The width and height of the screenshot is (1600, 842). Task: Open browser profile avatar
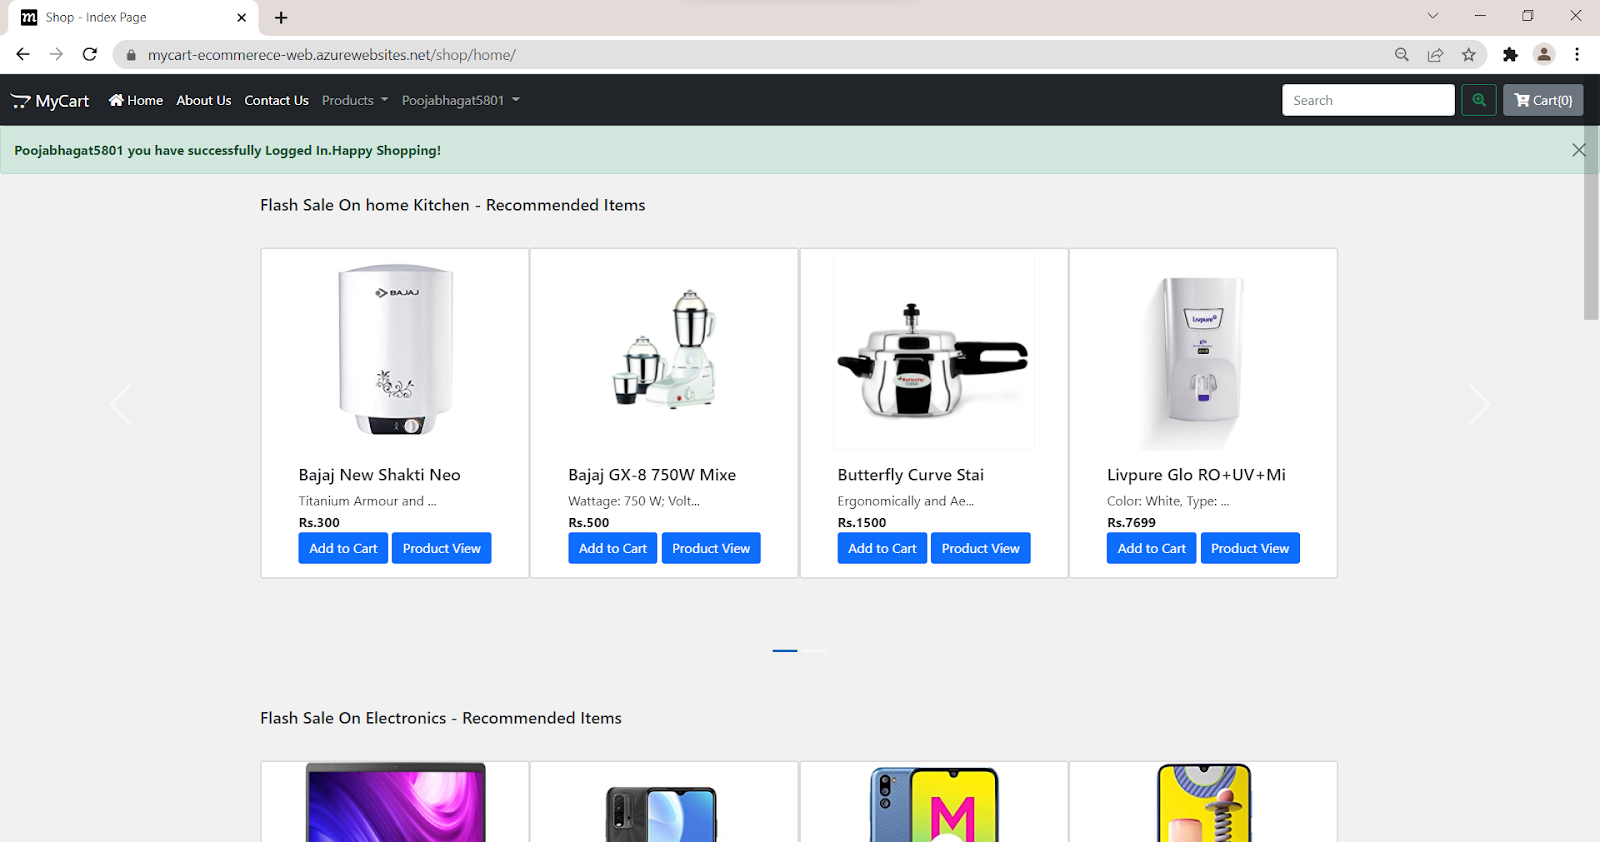(x=1544, y=55)
